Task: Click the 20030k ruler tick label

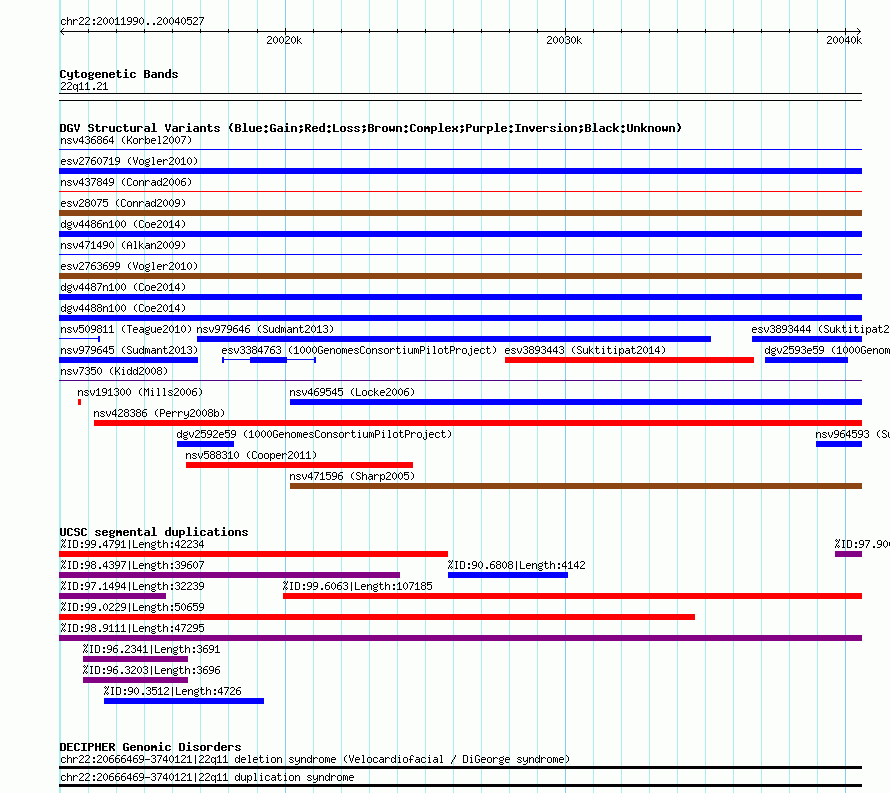Action: click(564, 40)
